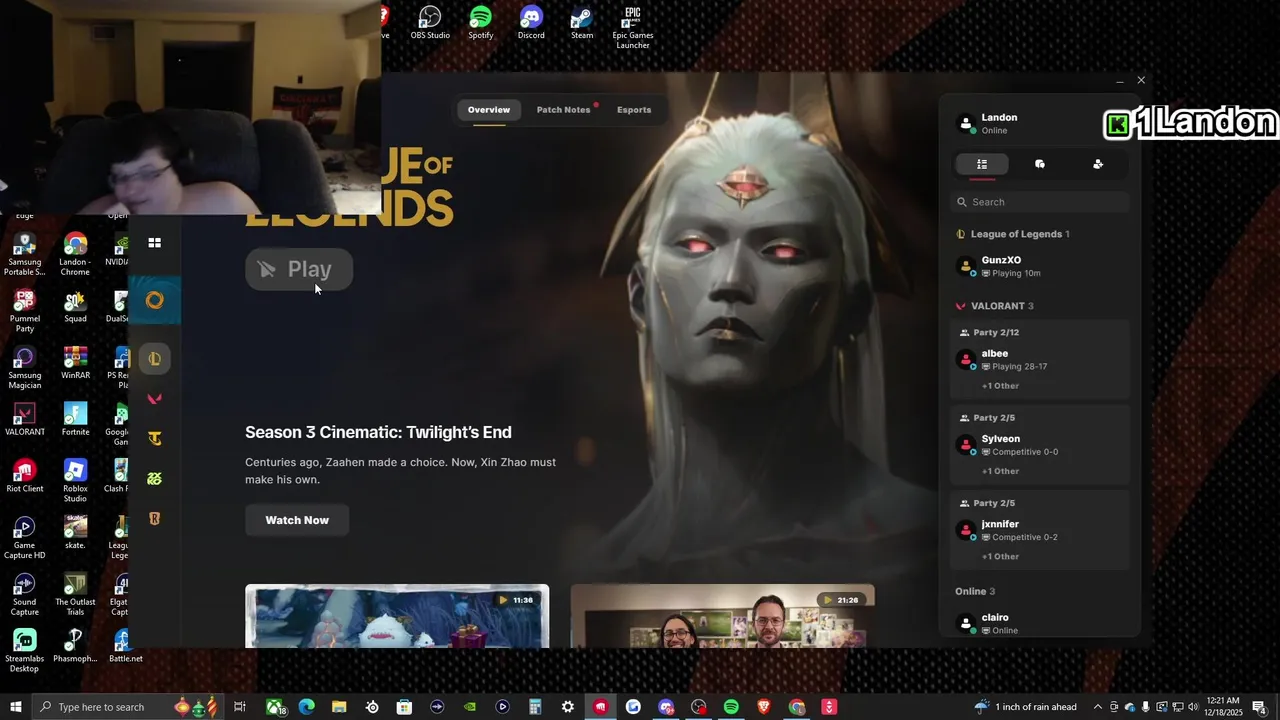Select the League of Legends game icon in sidebar
Image resolution: width=1280 pixels, height=720 pixels.
[155, 359]
